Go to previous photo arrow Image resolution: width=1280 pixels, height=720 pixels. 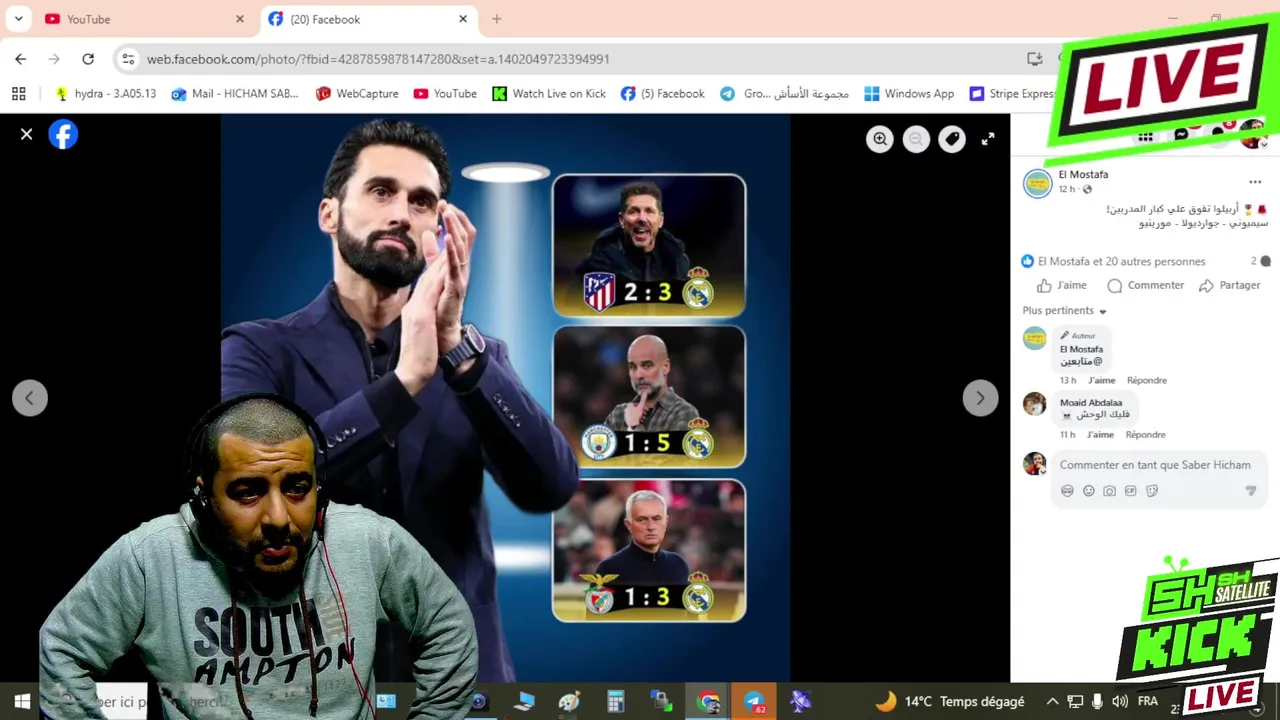[x=29, y=398]
